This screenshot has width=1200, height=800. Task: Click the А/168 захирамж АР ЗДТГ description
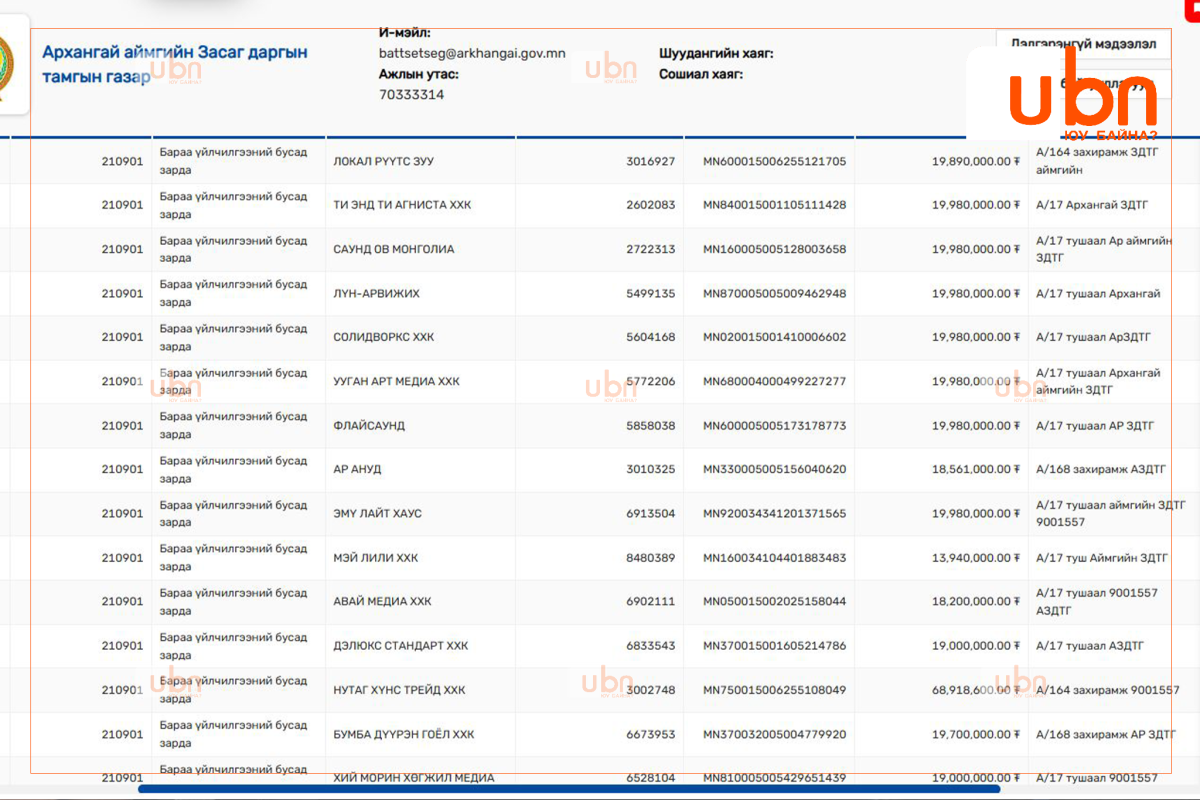1106,734
